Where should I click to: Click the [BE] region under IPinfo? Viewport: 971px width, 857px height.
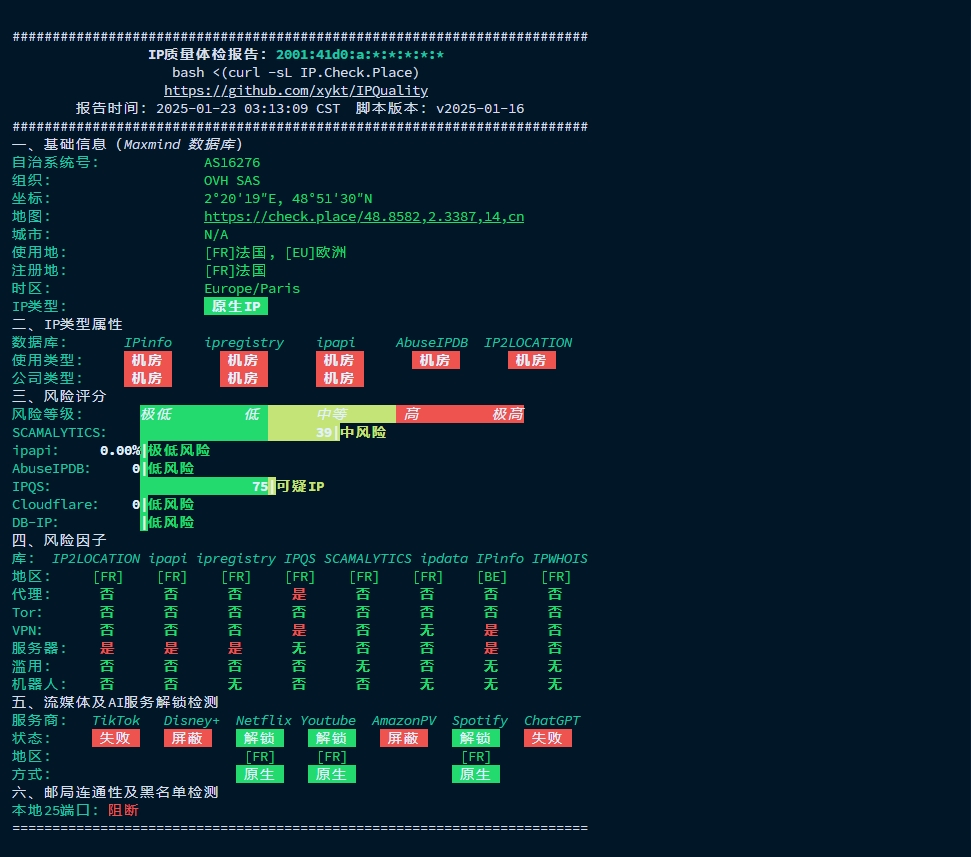point(491,576)
